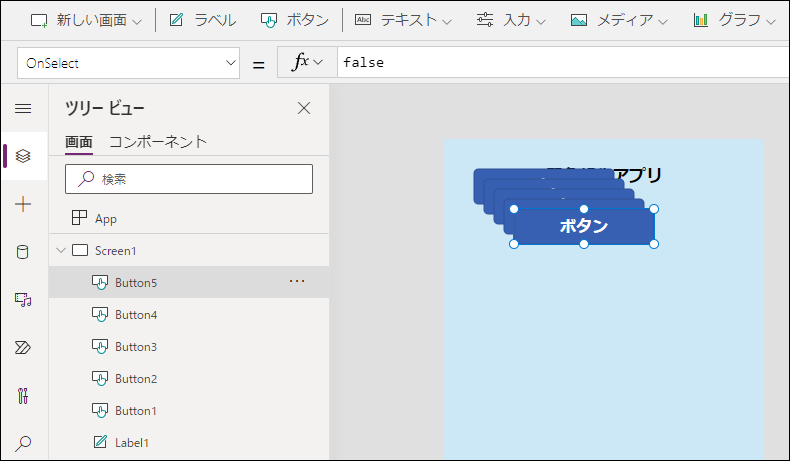This screenshot has height=461, width=790.
Task: Open the Data cylinder icon in left rail
Action: (x=23, y=251)
